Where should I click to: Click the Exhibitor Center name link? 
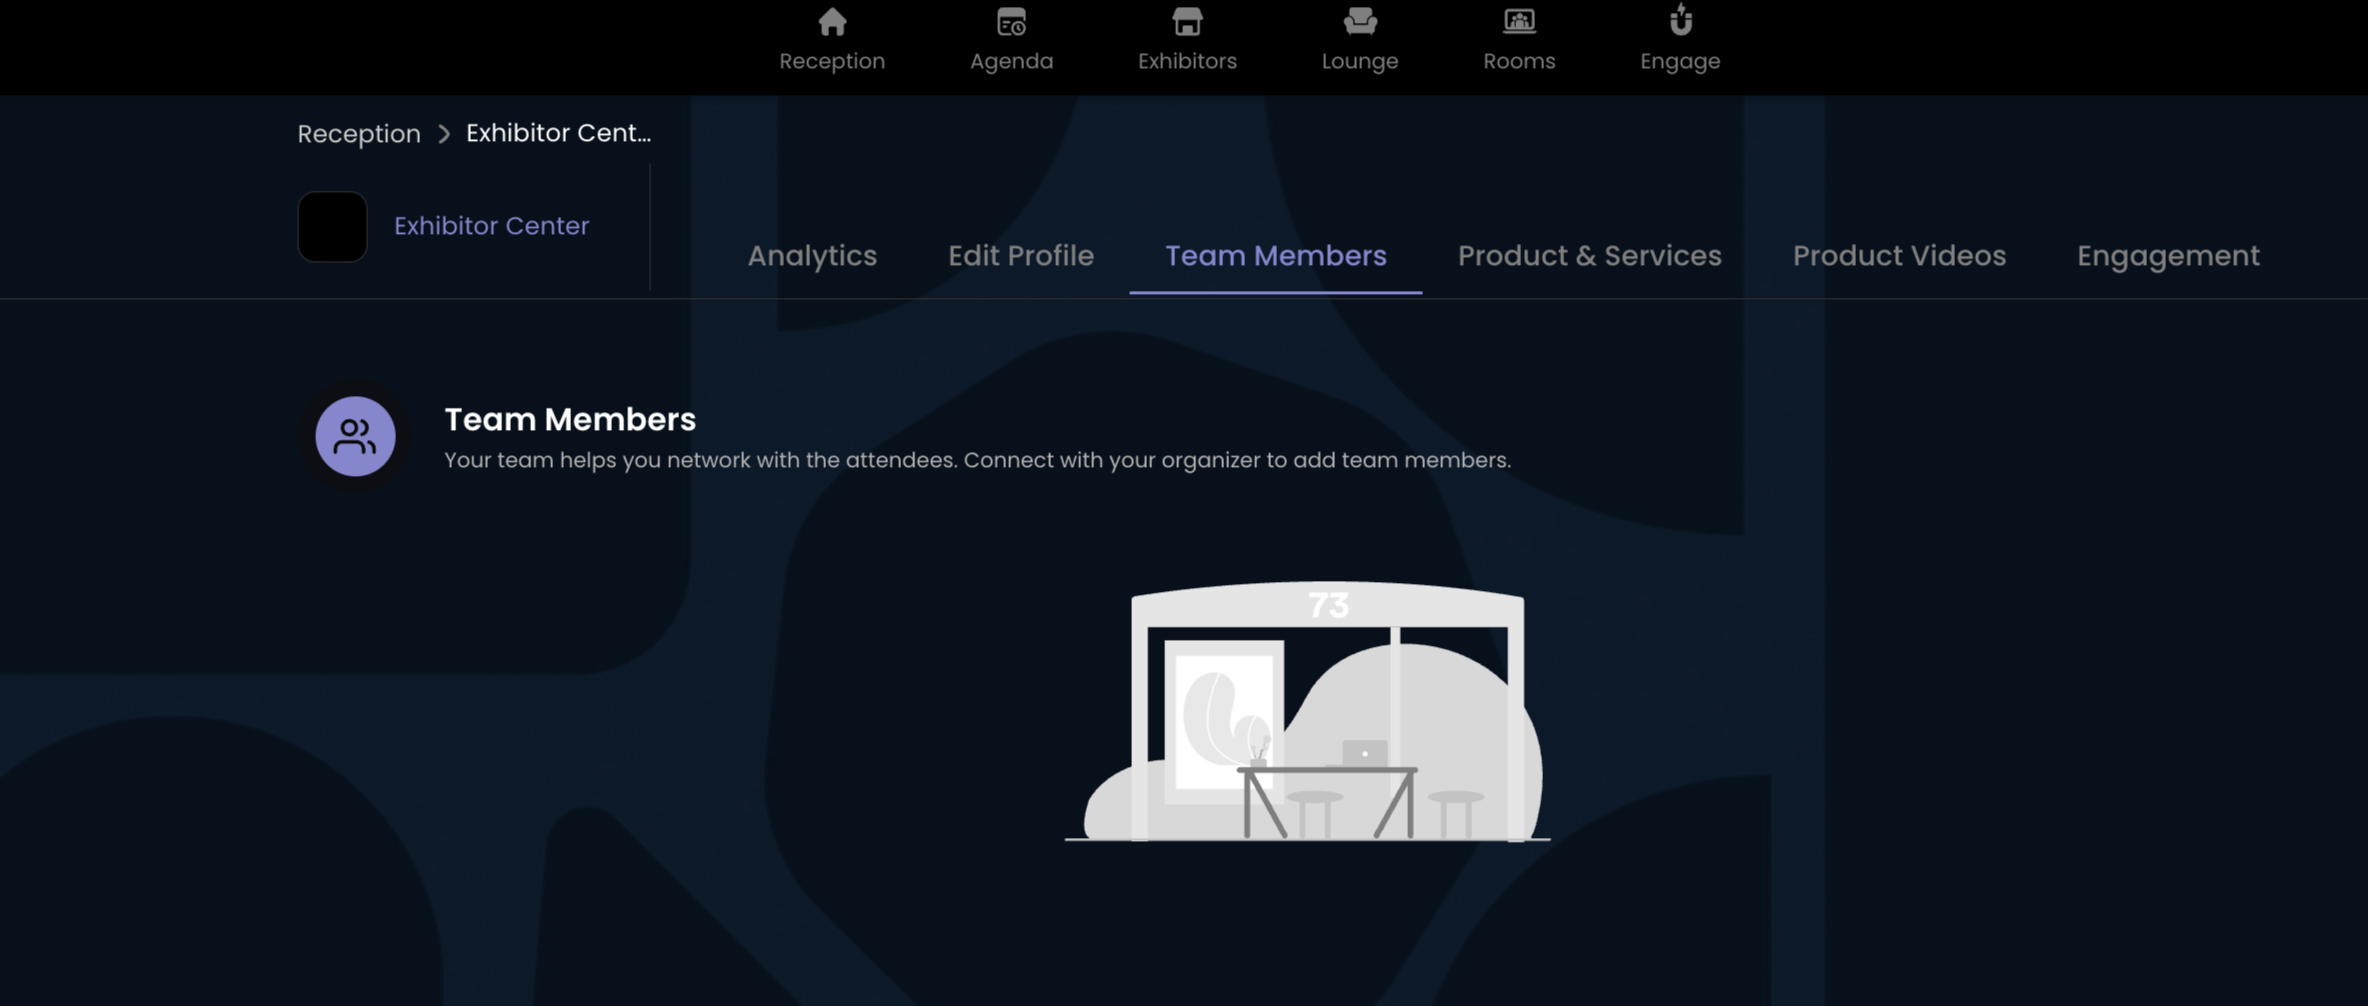point(491,226)
